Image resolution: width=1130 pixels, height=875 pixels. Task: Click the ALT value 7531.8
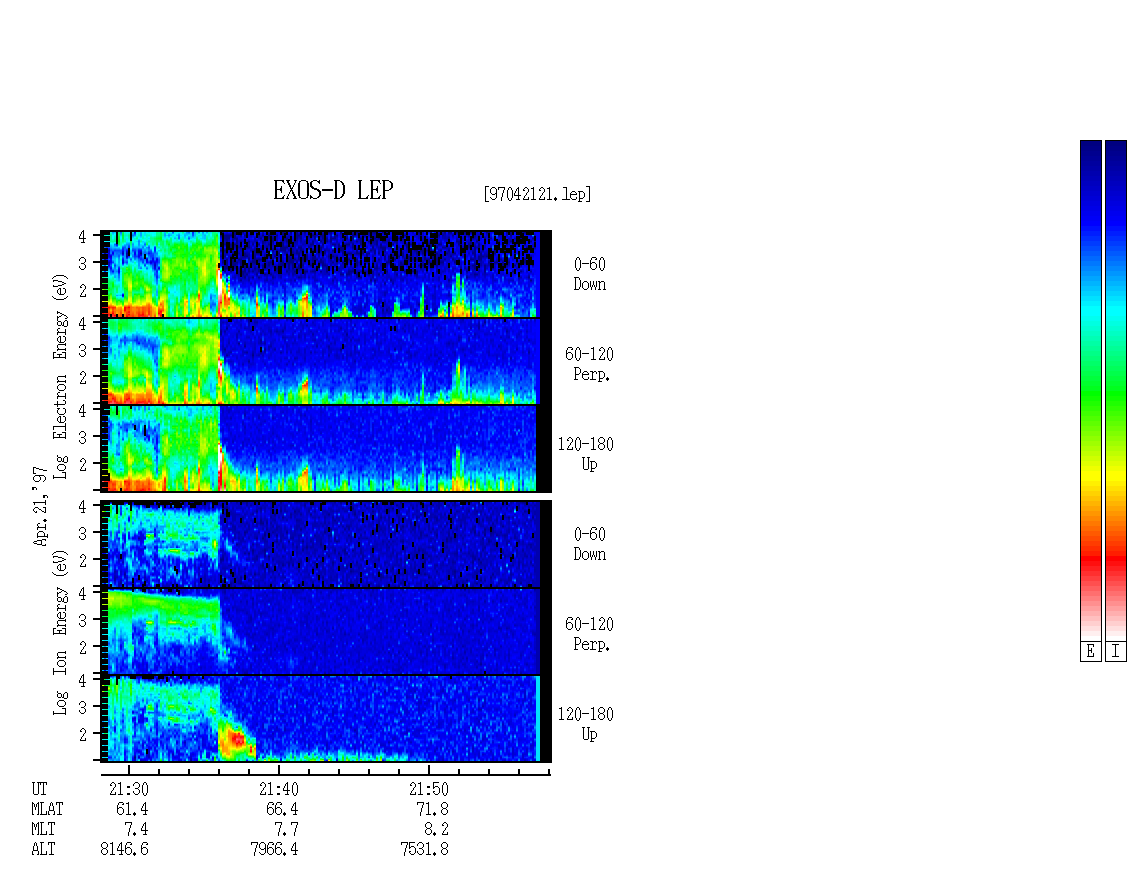(424, 850)
